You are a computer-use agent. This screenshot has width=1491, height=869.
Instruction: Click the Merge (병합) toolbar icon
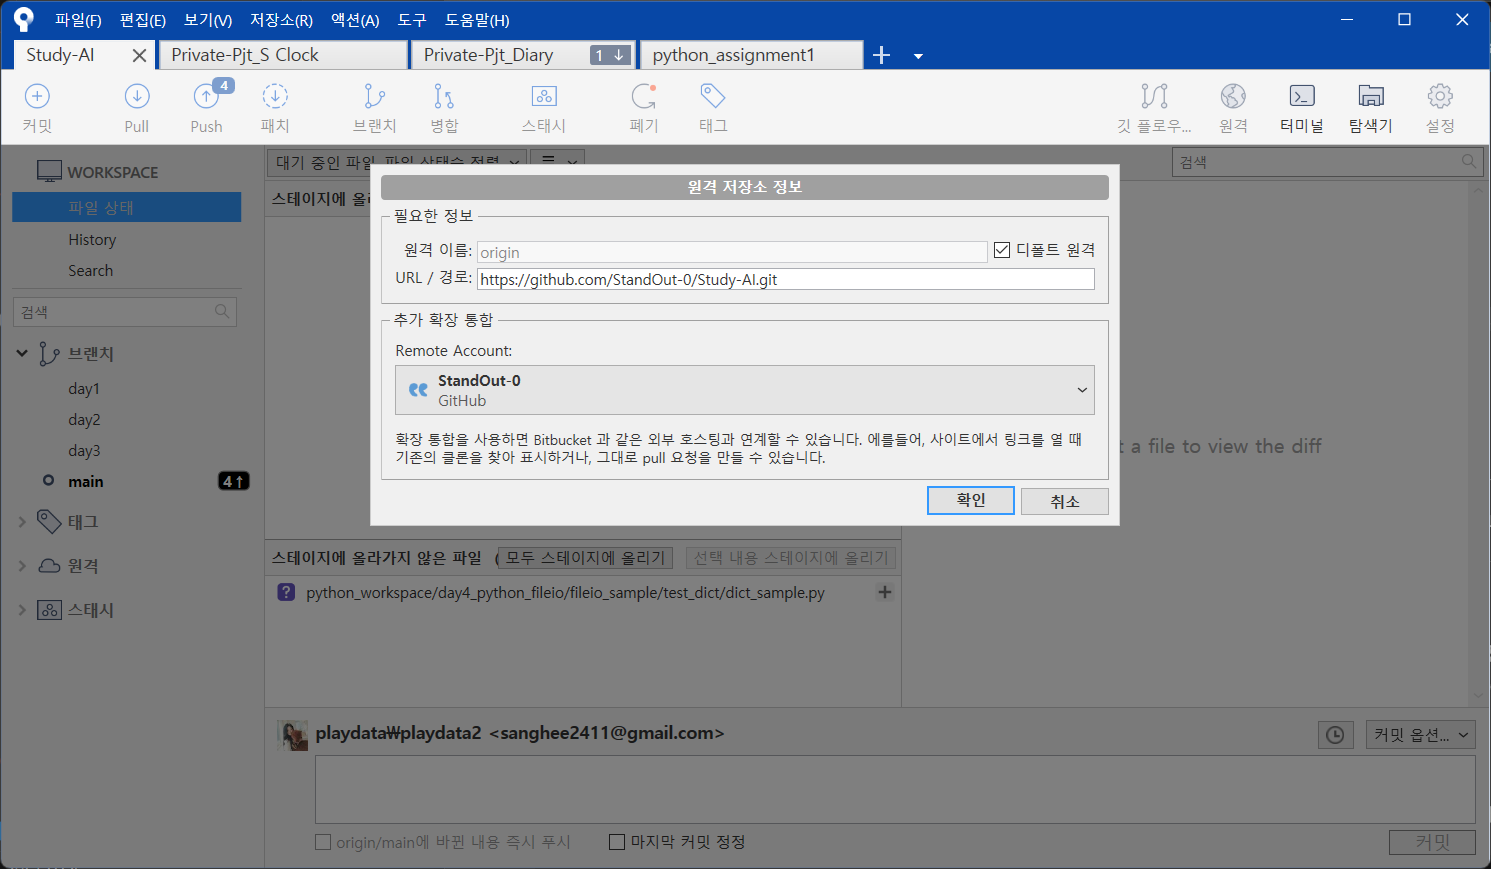click(x=444, y=107)
